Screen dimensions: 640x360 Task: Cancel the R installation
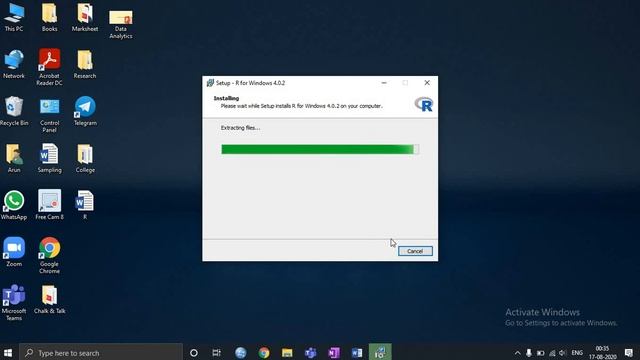[x=415, y=251]
